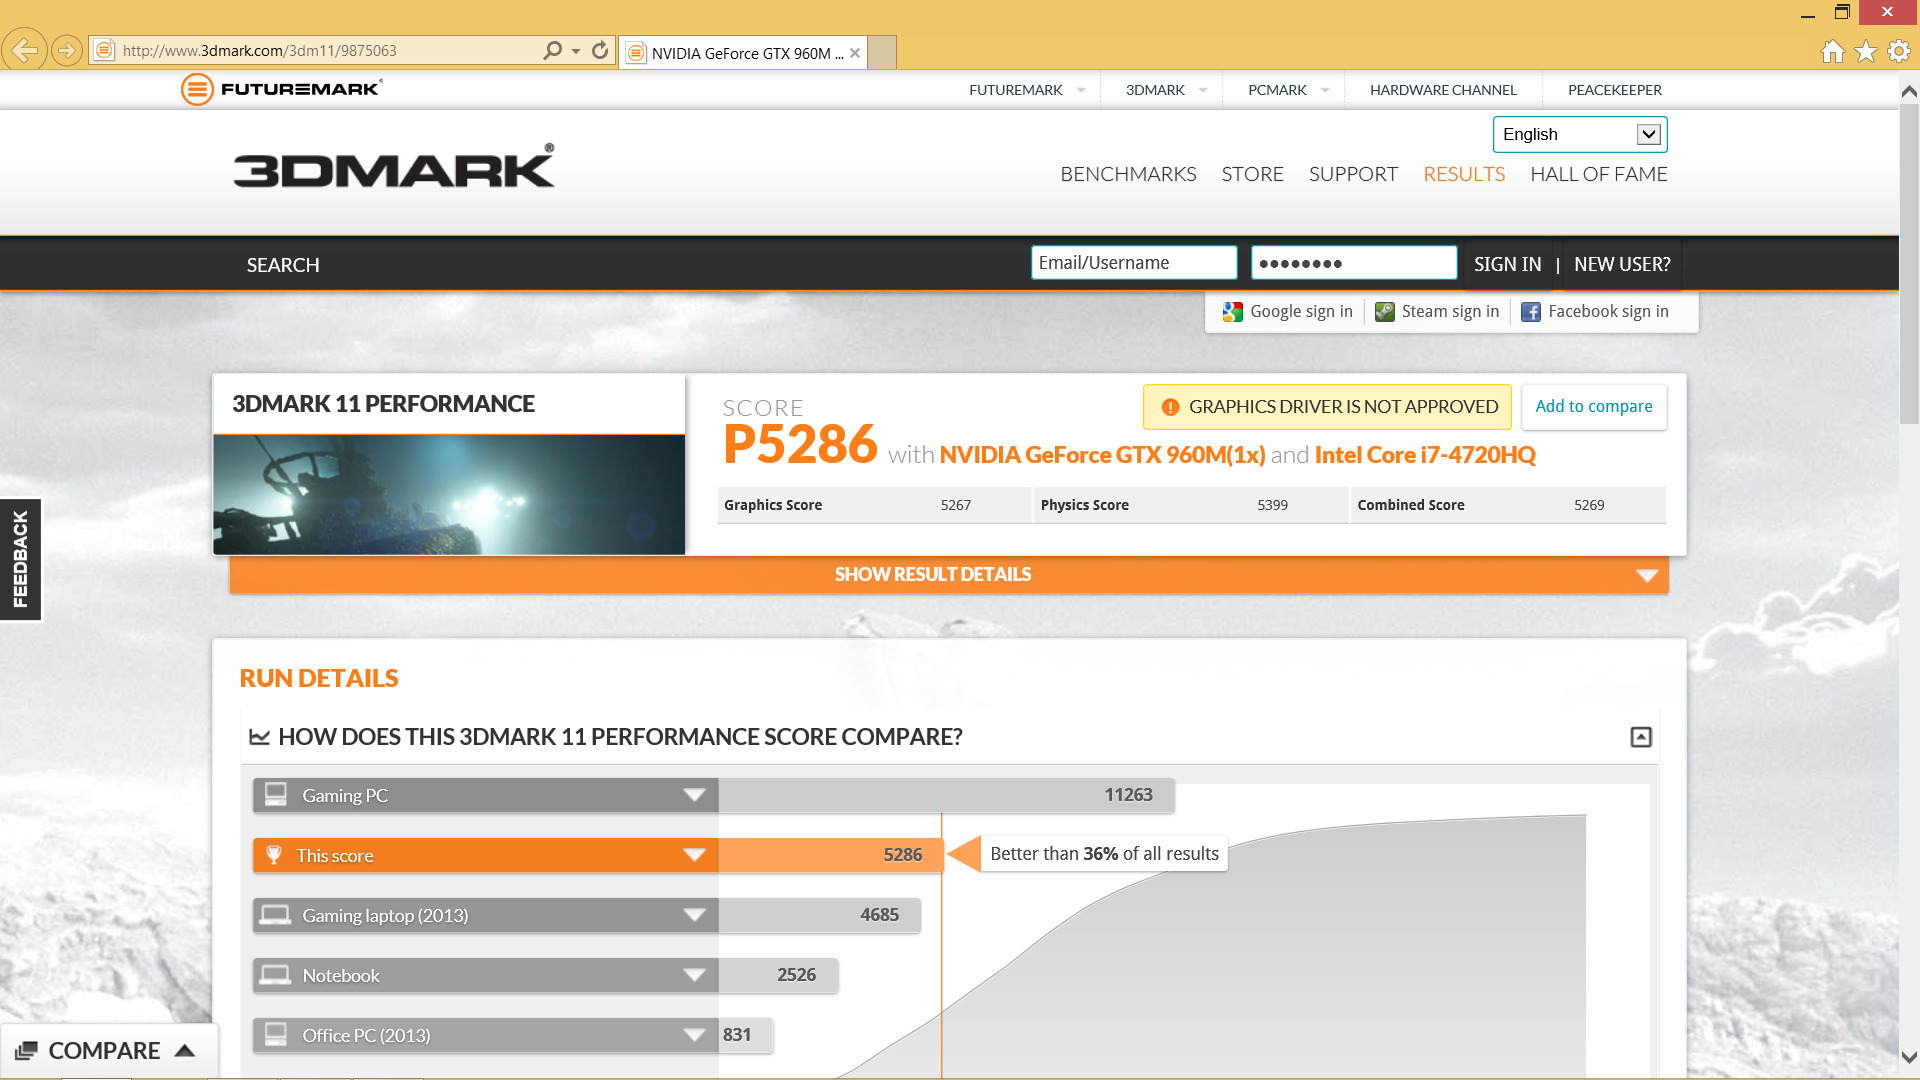The height and width of the screenshot is (1080, 1920).
Task: Open the SUPPORT menu item
Action: (1353, 174)
